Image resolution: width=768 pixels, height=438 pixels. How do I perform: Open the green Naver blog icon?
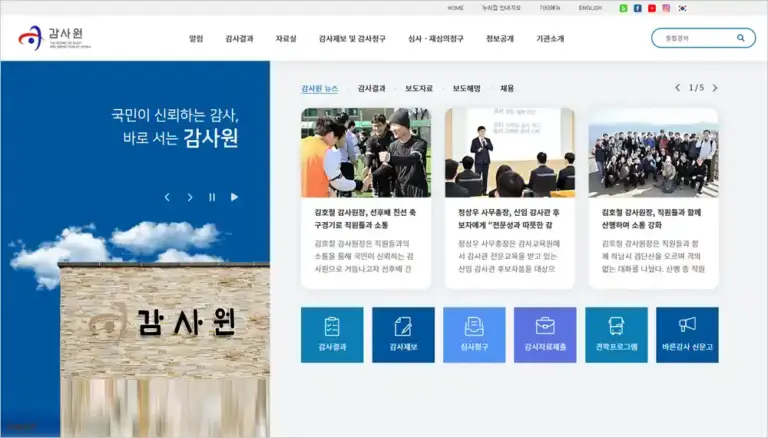pos(623,8)
